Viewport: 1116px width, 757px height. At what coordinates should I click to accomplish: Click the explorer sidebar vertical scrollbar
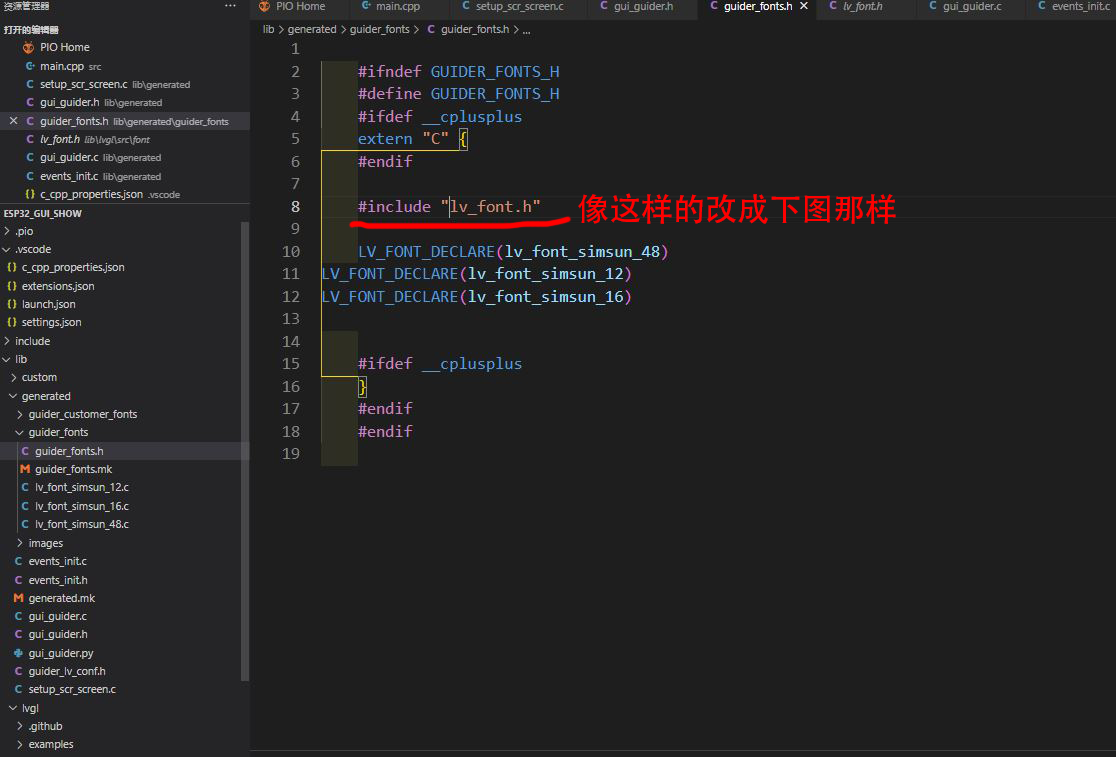pos(246,451)
